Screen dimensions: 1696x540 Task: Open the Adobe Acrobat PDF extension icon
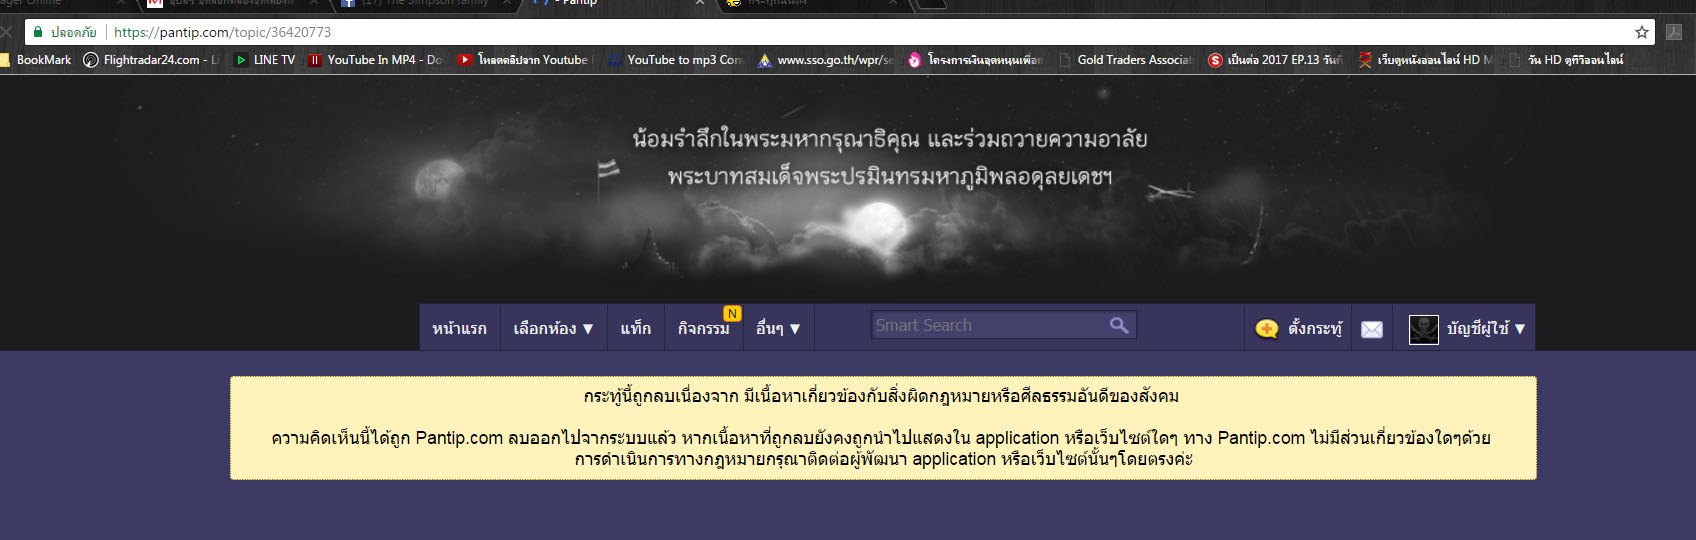(x=1674, y=32)
